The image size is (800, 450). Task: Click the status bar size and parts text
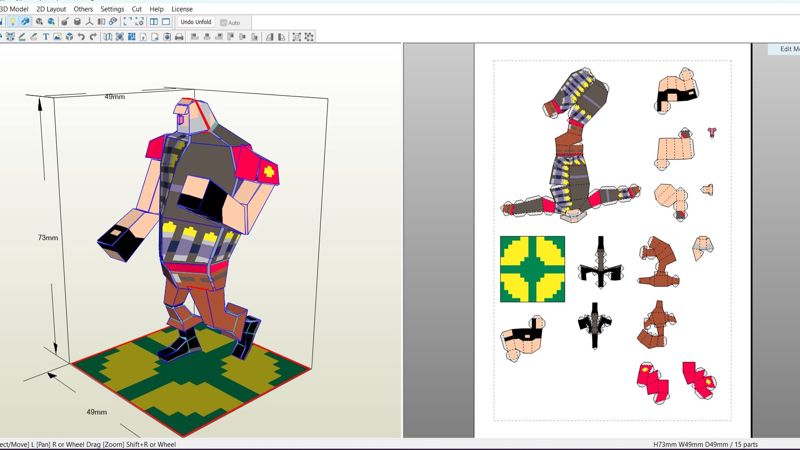pos(706,445)
